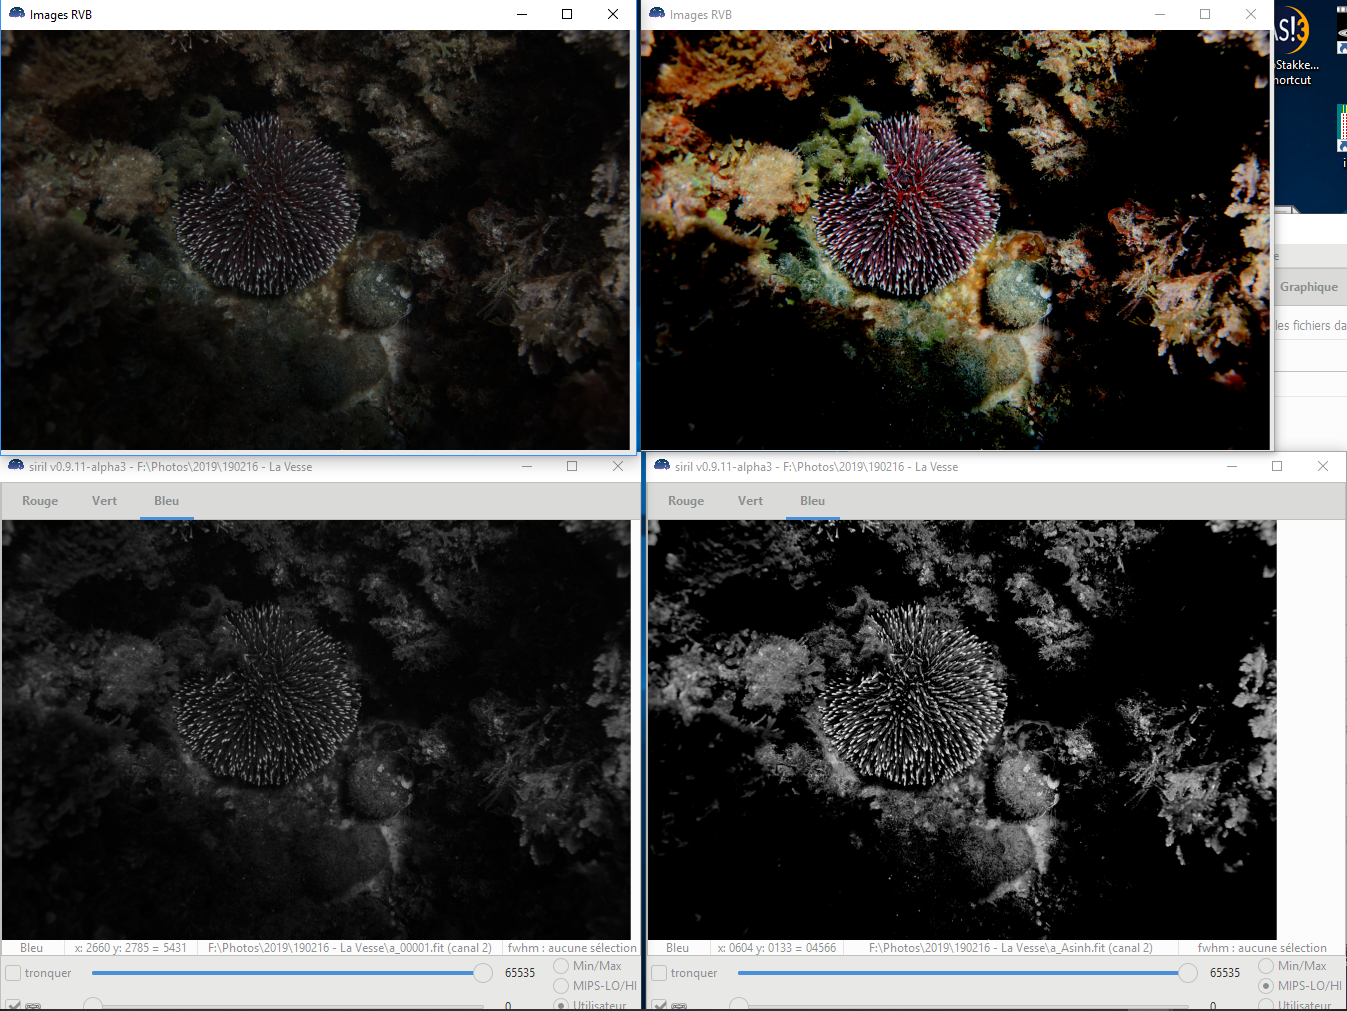Select MIPS-LO/HI scaling in the a_00001.fit window

pos(561,986)
